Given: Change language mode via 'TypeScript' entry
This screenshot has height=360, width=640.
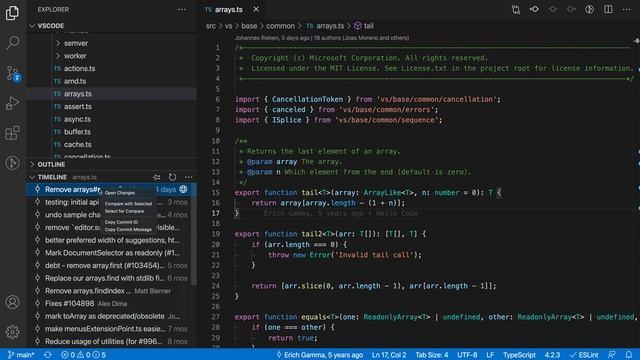Looking at the screenshot, I should click(x=519, y=355).
